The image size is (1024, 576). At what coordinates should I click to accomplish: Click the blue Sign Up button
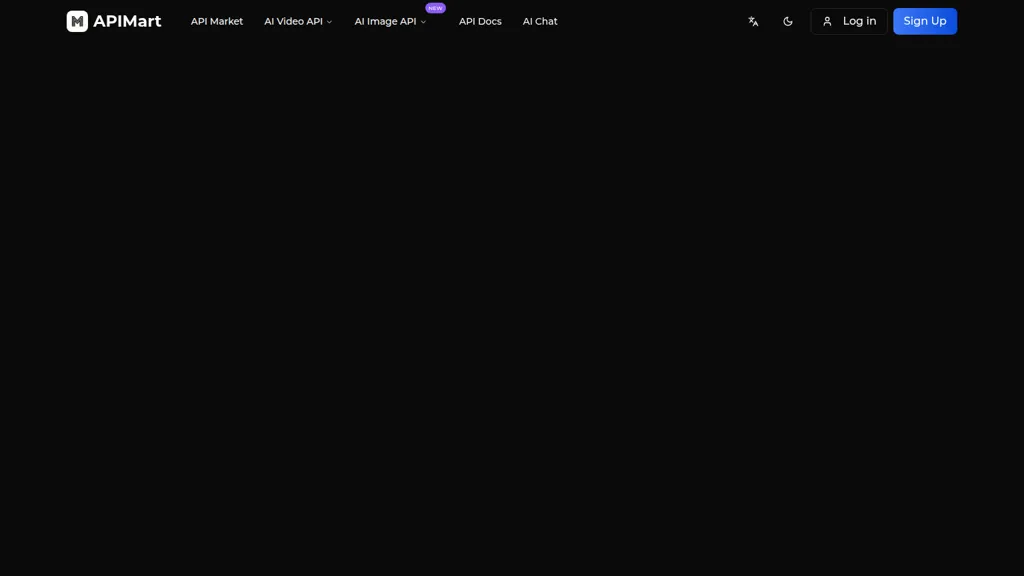click(x=925, y=22)
